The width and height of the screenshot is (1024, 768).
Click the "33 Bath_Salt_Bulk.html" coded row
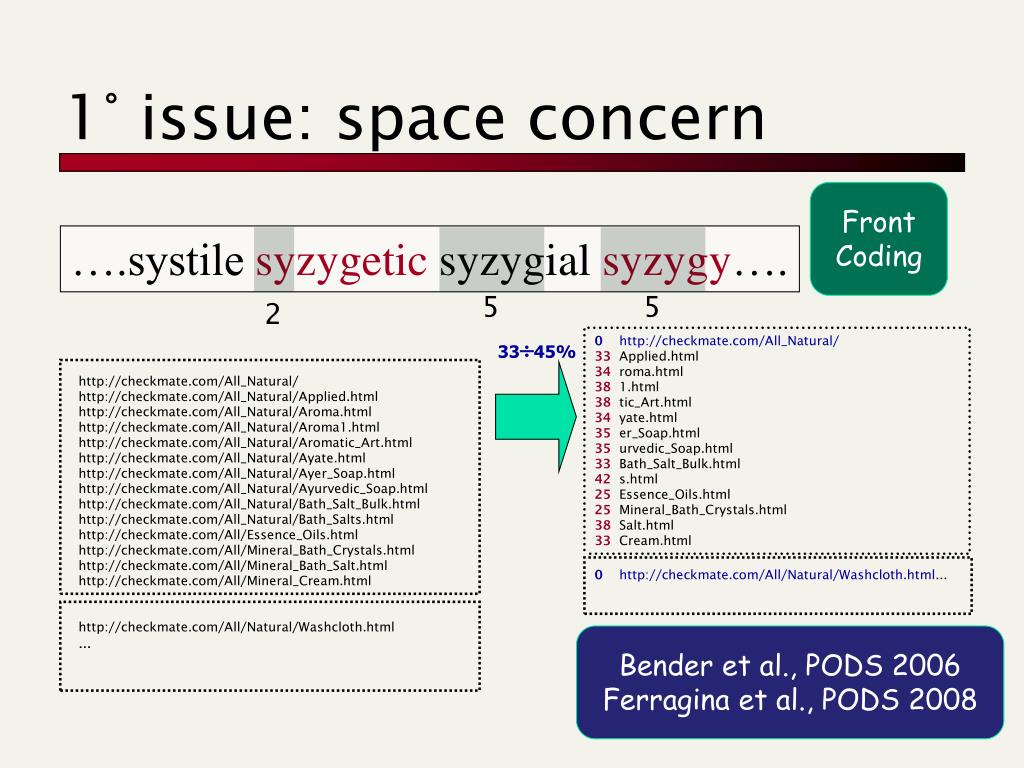click(x=667, y=464)
